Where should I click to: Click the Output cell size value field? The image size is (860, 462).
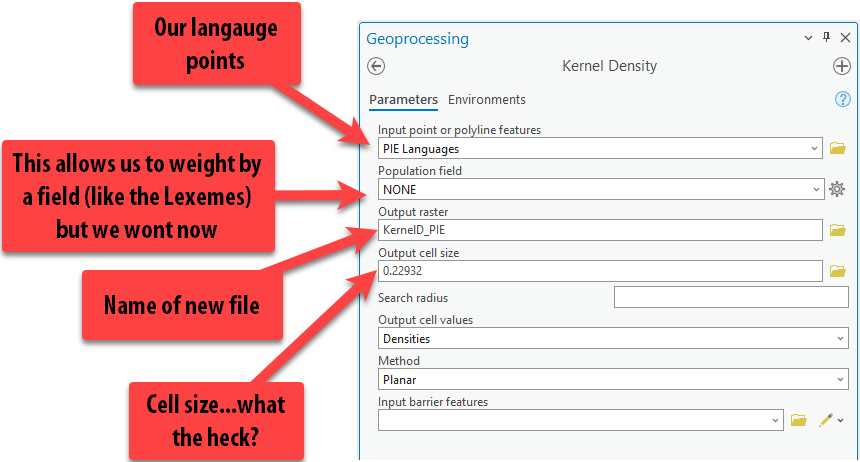598,271
